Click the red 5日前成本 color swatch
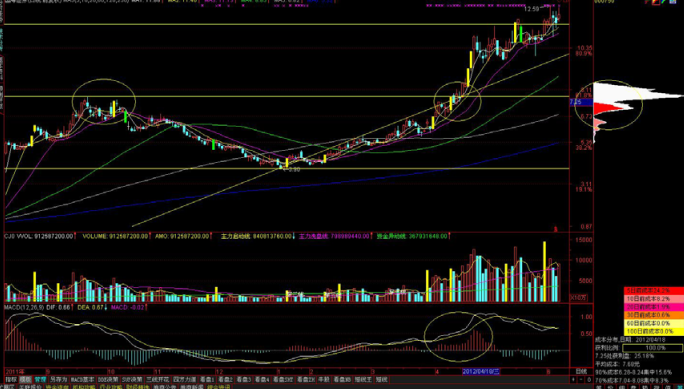Viewport: 684px width, 389px height. click(653, 290)
